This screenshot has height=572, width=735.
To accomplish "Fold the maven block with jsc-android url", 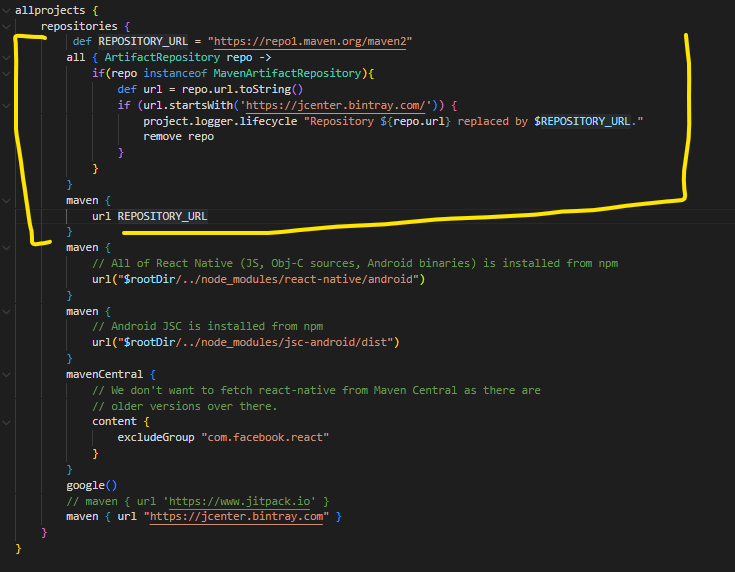I will tap(6, 311).
